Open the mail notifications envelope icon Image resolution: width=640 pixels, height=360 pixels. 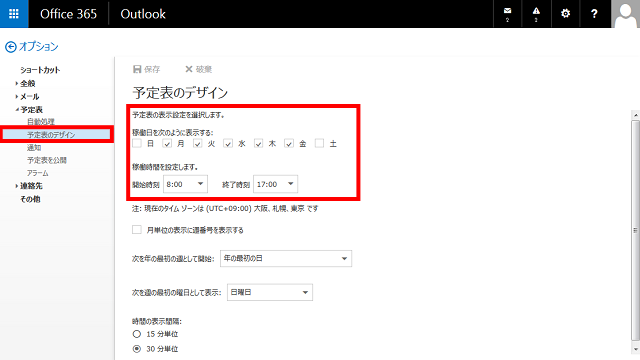(507, 13)
